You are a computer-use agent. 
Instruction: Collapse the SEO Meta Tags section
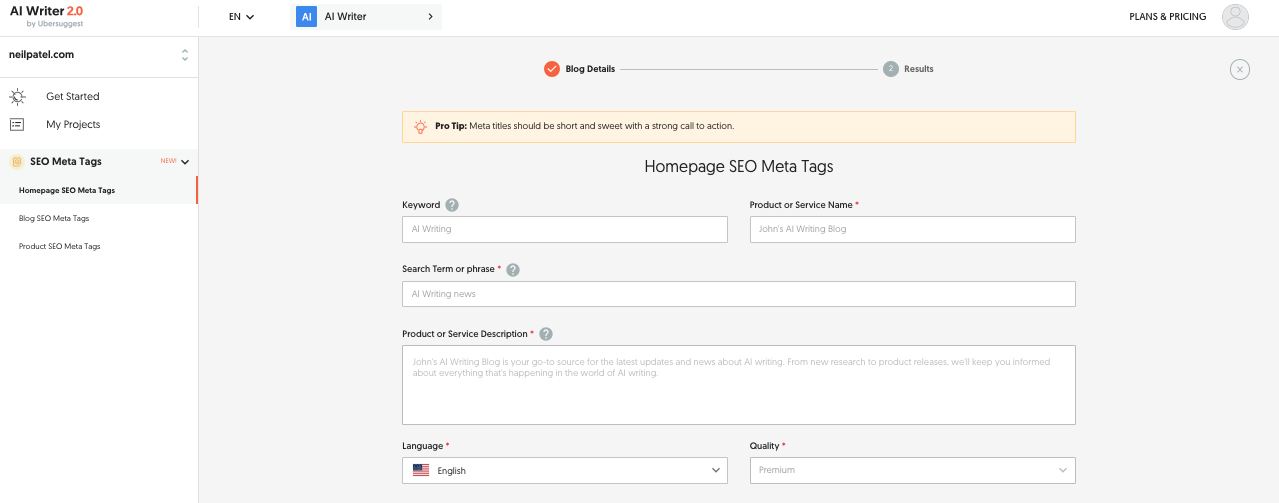point(185,162)
